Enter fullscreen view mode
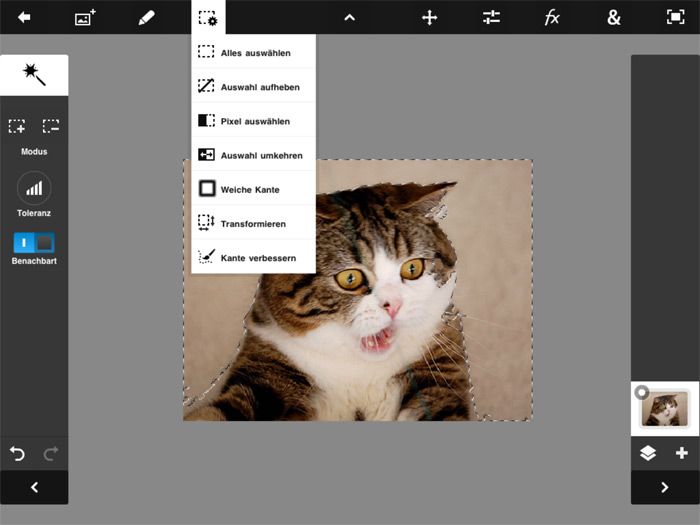Viewport: 700px width, 525px height. 675,17
